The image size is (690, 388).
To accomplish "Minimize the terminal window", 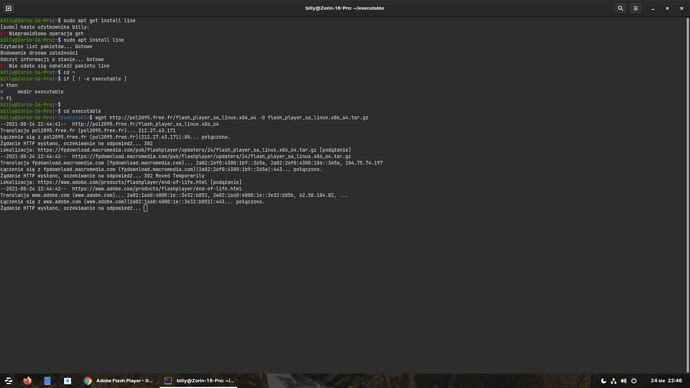I will pyautogui.click(x=653, y=8).
